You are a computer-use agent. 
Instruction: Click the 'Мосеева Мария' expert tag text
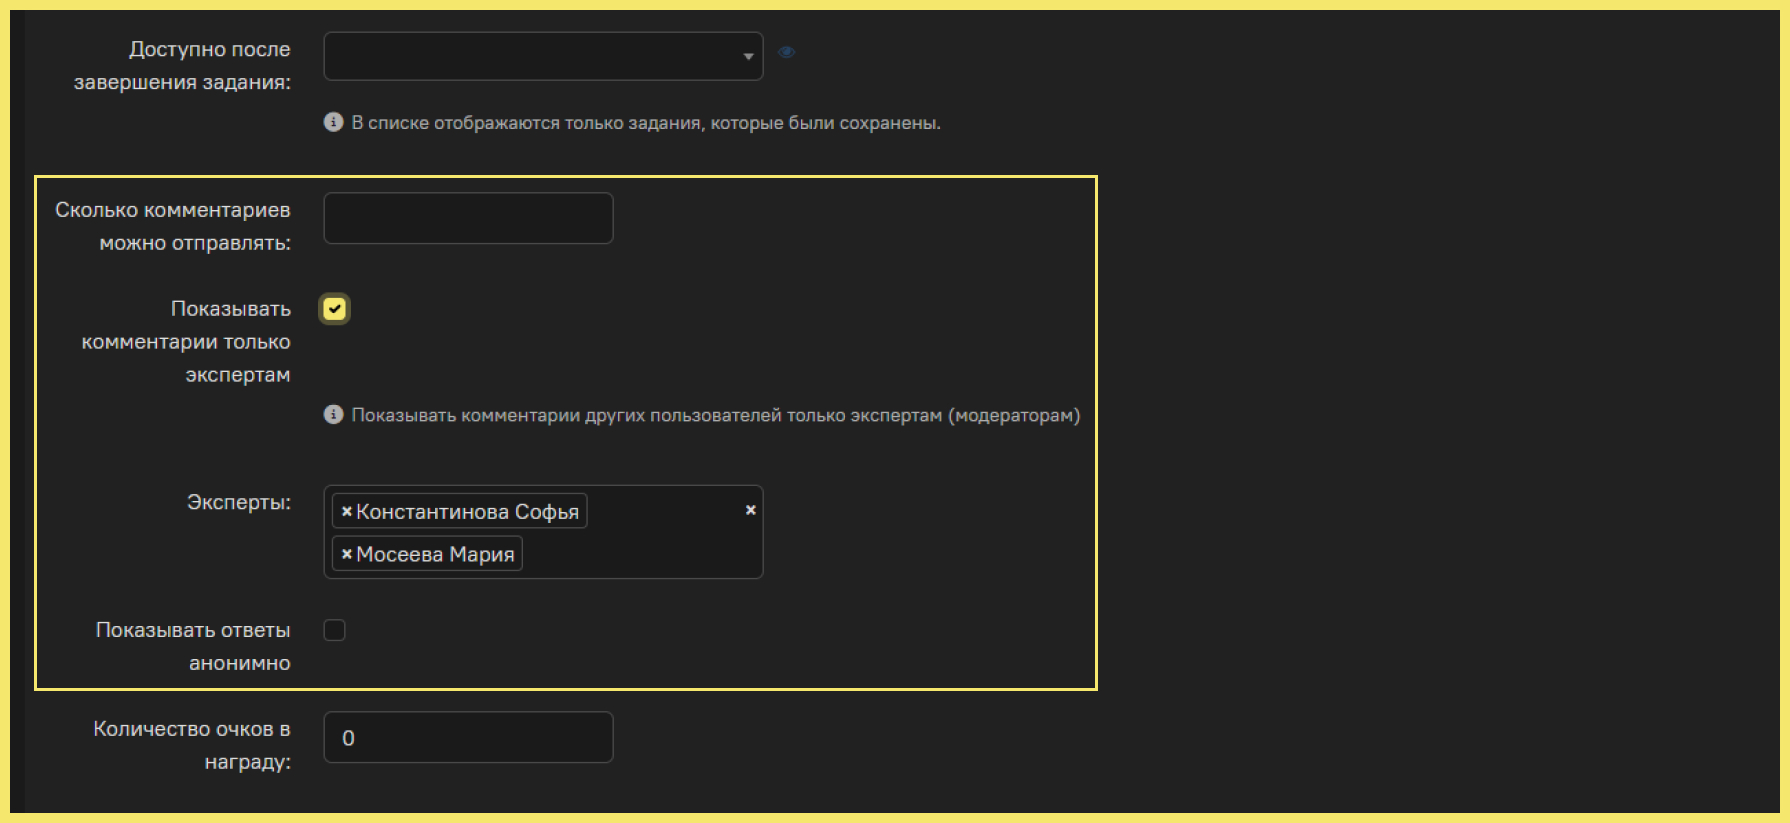[x=435, y=554]
